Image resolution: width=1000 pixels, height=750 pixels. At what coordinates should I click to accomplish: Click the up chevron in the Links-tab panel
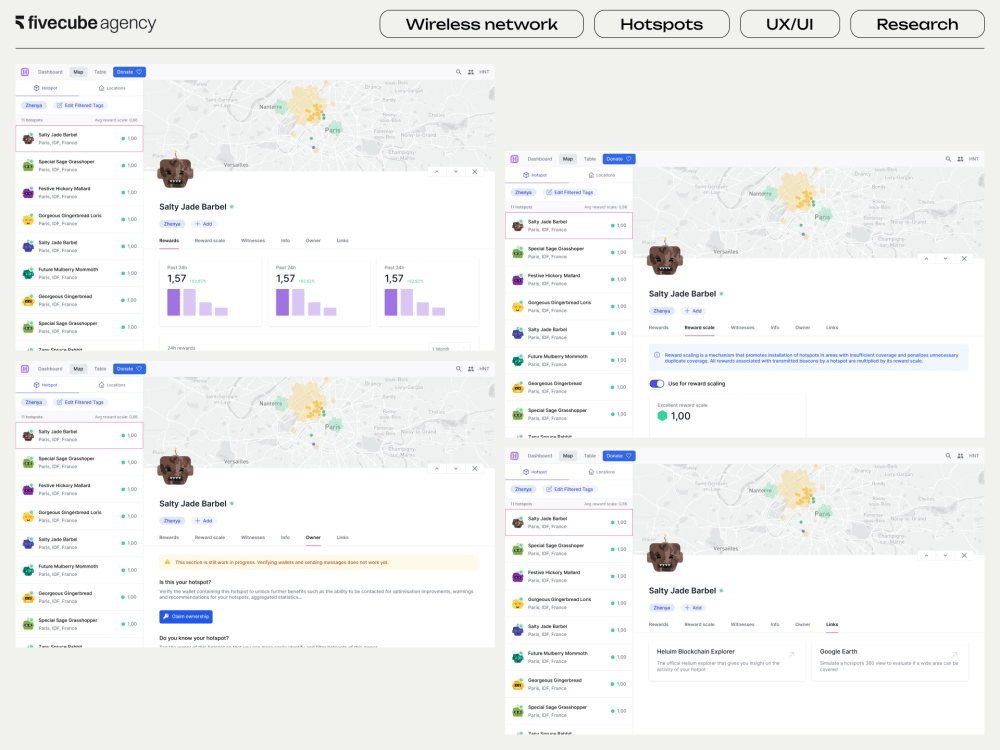(927, 555)
